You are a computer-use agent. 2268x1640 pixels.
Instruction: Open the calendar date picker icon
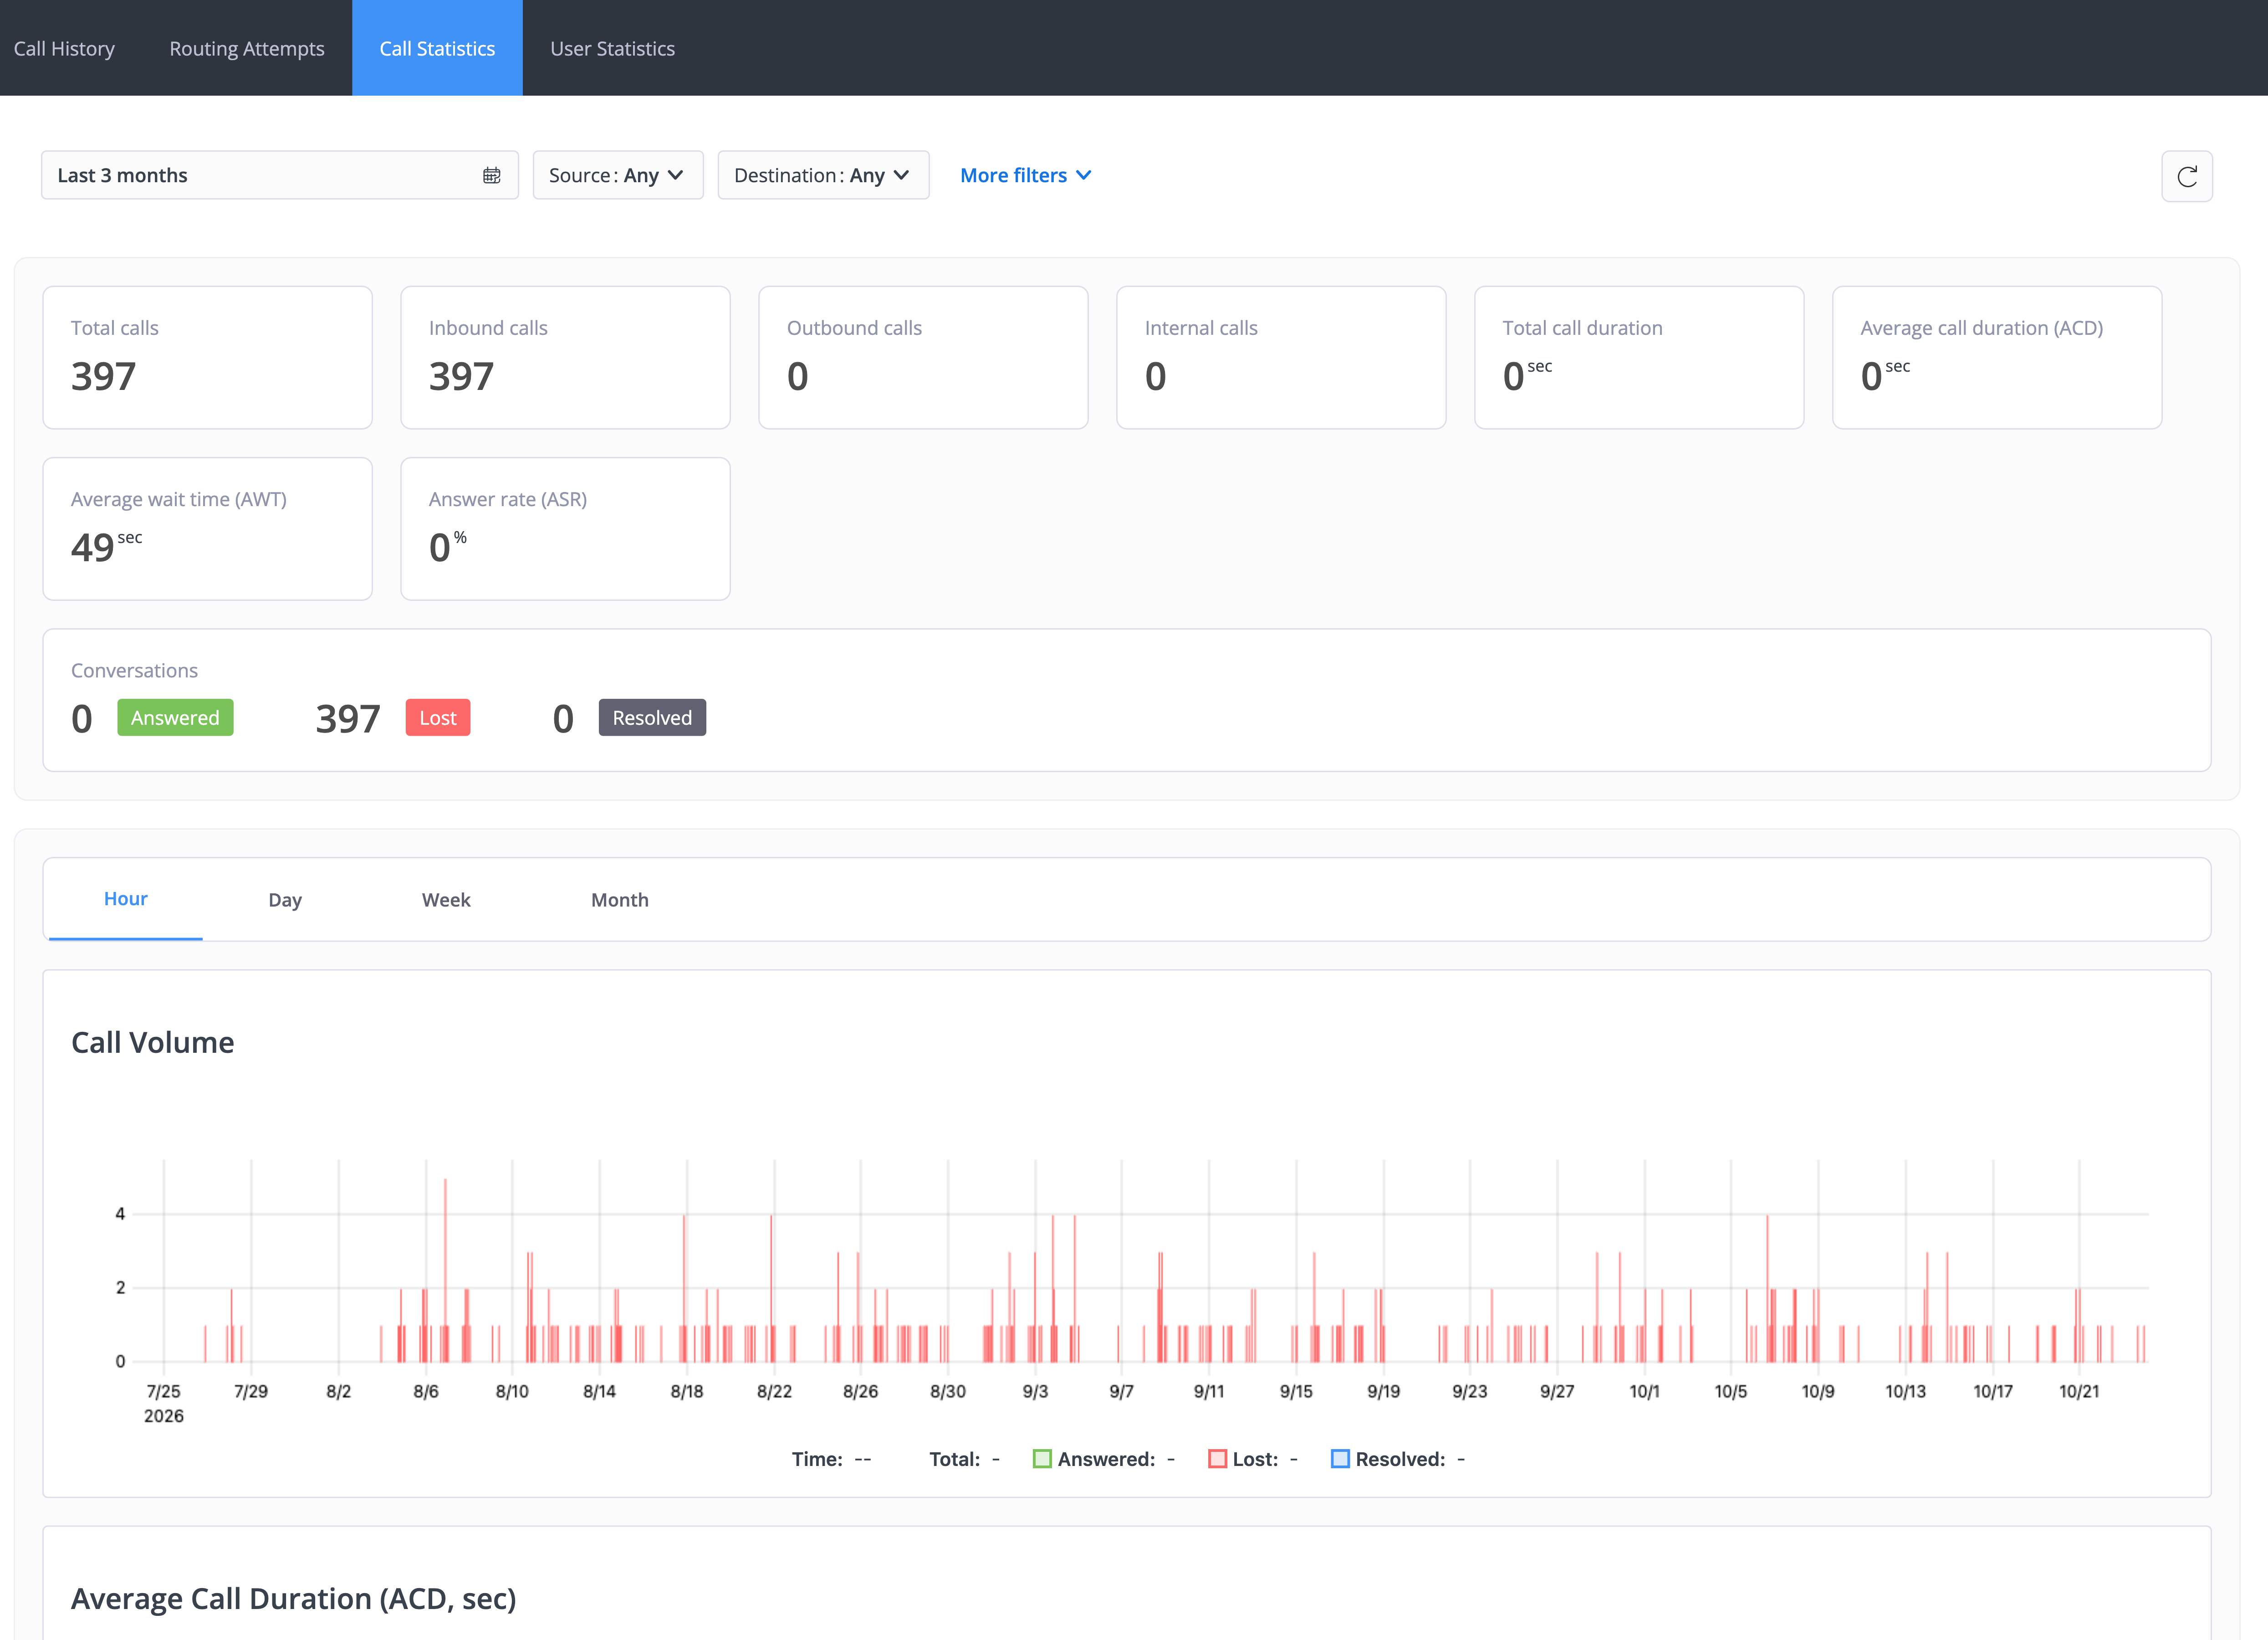point(491,175)
